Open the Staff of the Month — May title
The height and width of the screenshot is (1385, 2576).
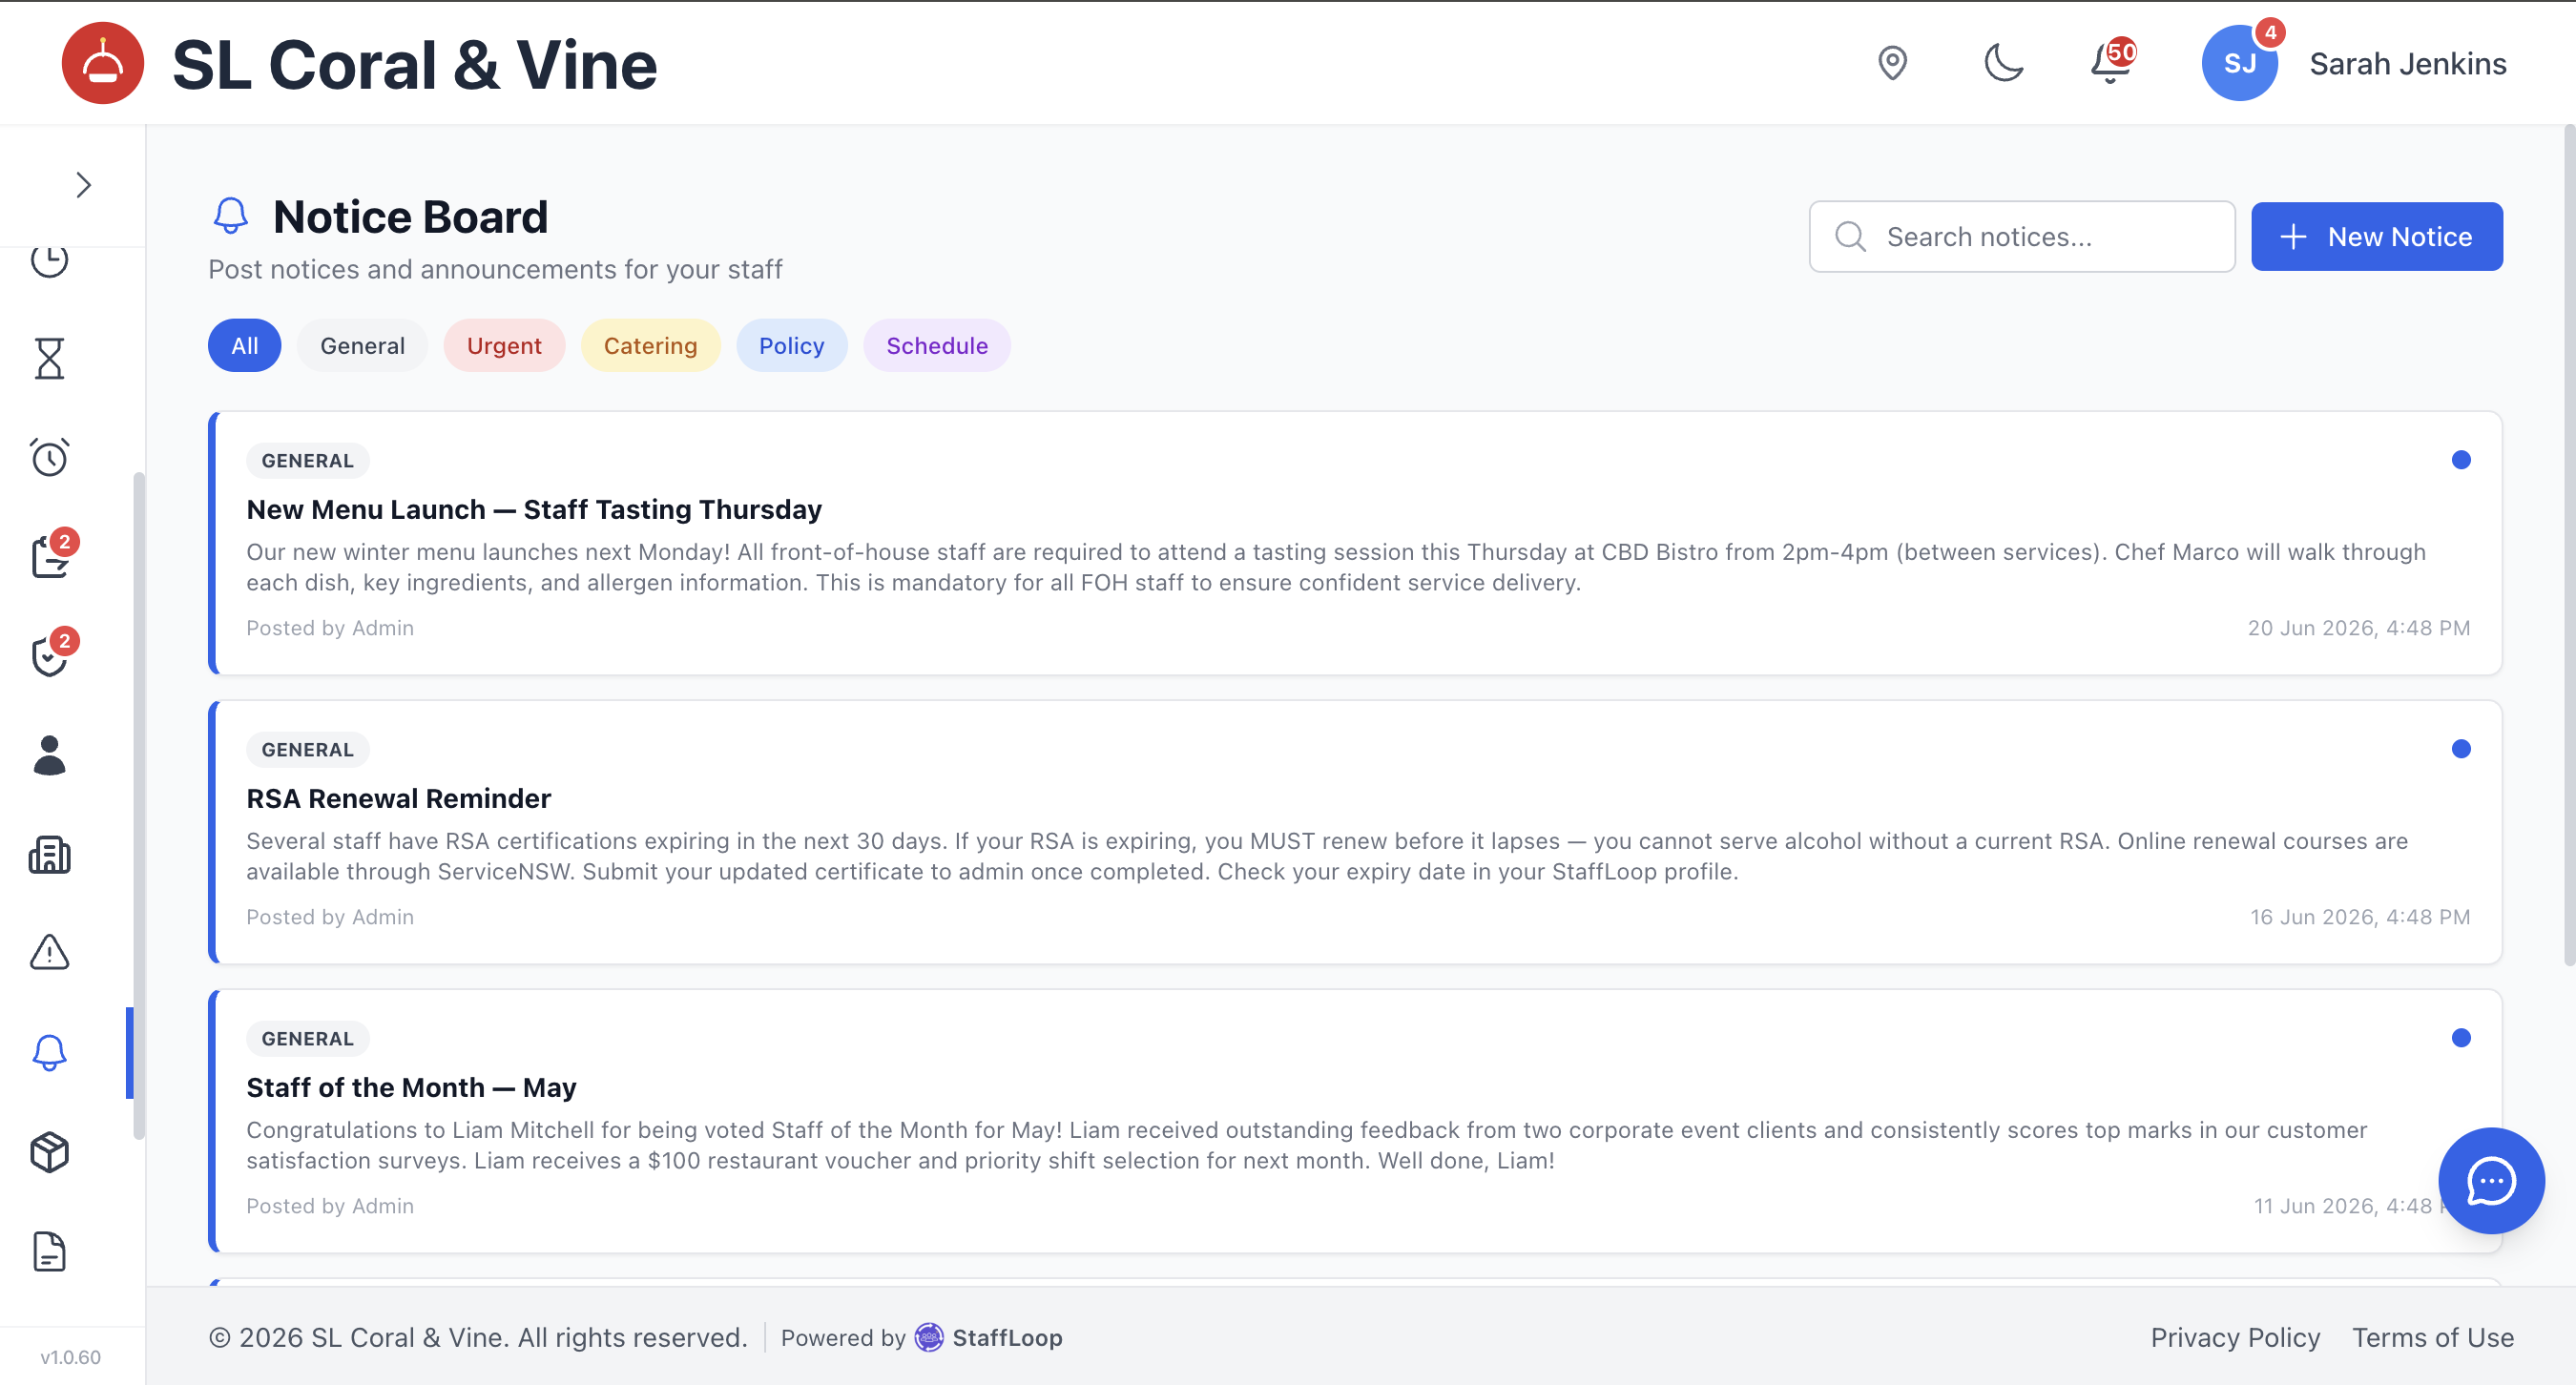tap(411, 1088)
